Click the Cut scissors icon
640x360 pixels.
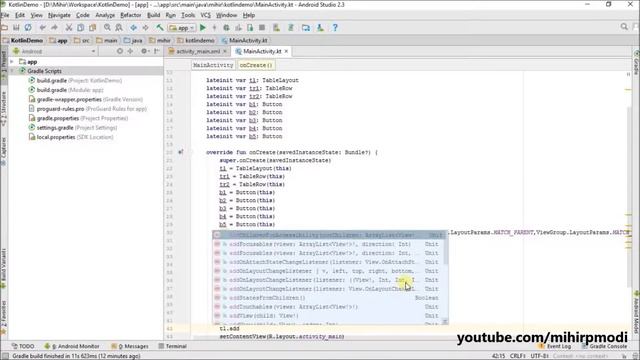(69, 28)
